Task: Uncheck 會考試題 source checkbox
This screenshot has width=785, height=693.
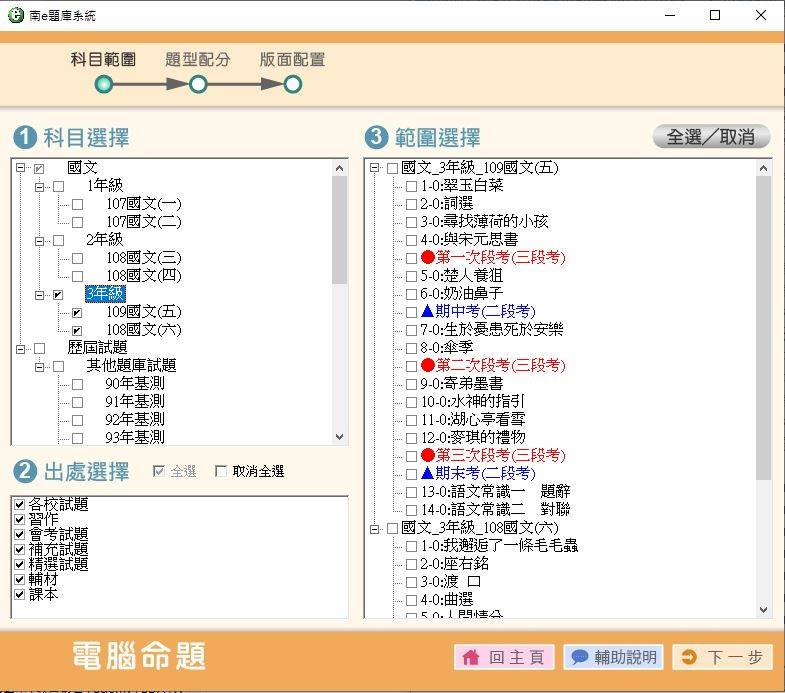Action: (20, 534)
